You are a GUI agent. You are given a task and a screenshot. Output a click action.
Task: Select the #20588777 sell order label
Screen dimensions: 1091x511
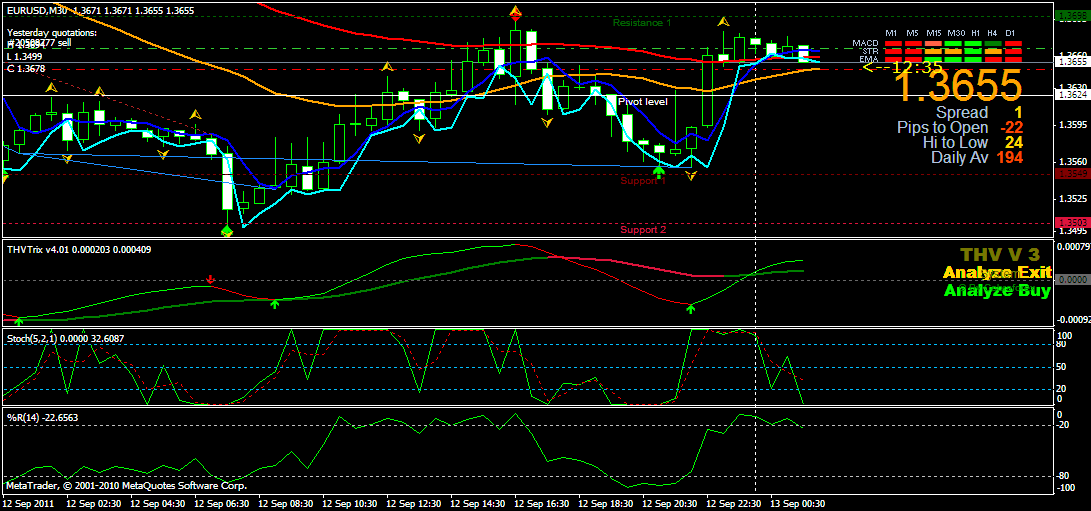click(41, 43)
